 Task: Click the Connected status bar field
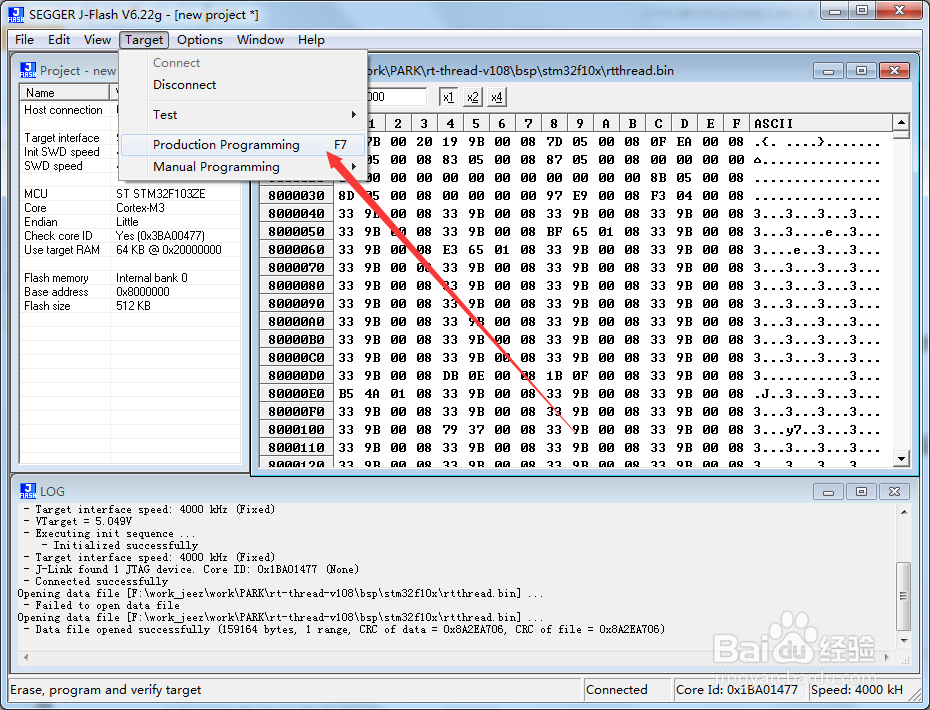click(x=627, y=690)
